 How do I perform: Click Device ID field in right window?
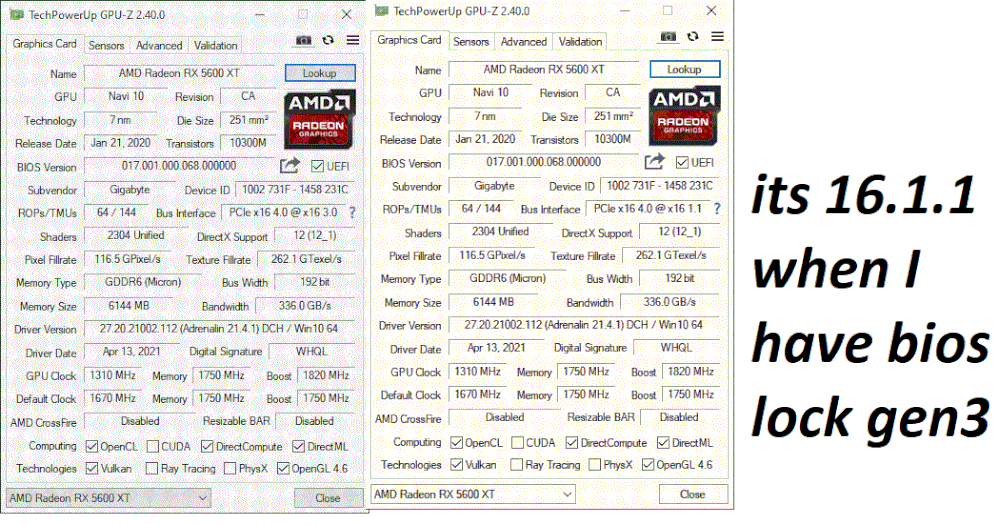(x=659, y=185)
